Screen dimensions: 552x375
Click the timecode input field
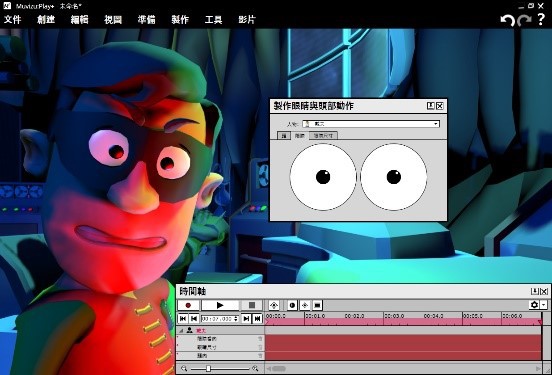click(x=217, y=318)
